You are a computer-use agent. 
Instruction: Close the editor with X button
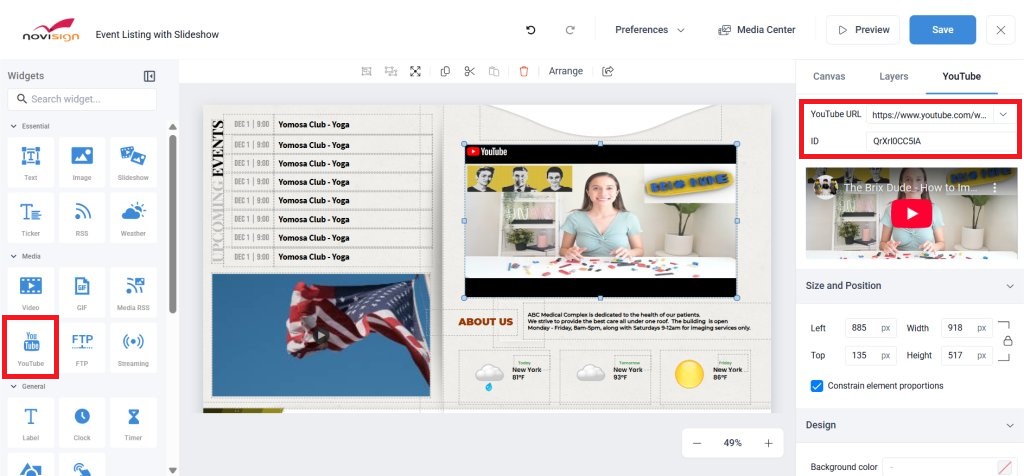click(1000, 30)
